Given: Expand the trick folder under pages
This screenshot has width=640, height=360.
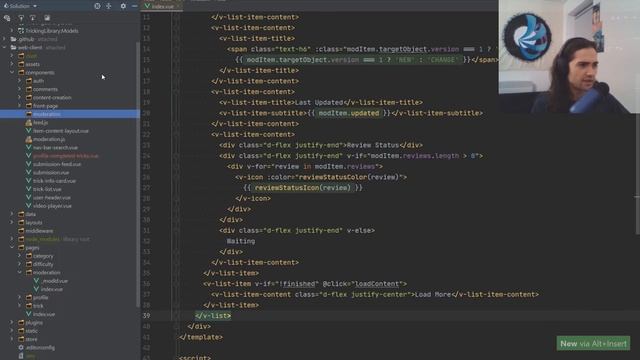Looking at the screenshot, I should 19,306.
